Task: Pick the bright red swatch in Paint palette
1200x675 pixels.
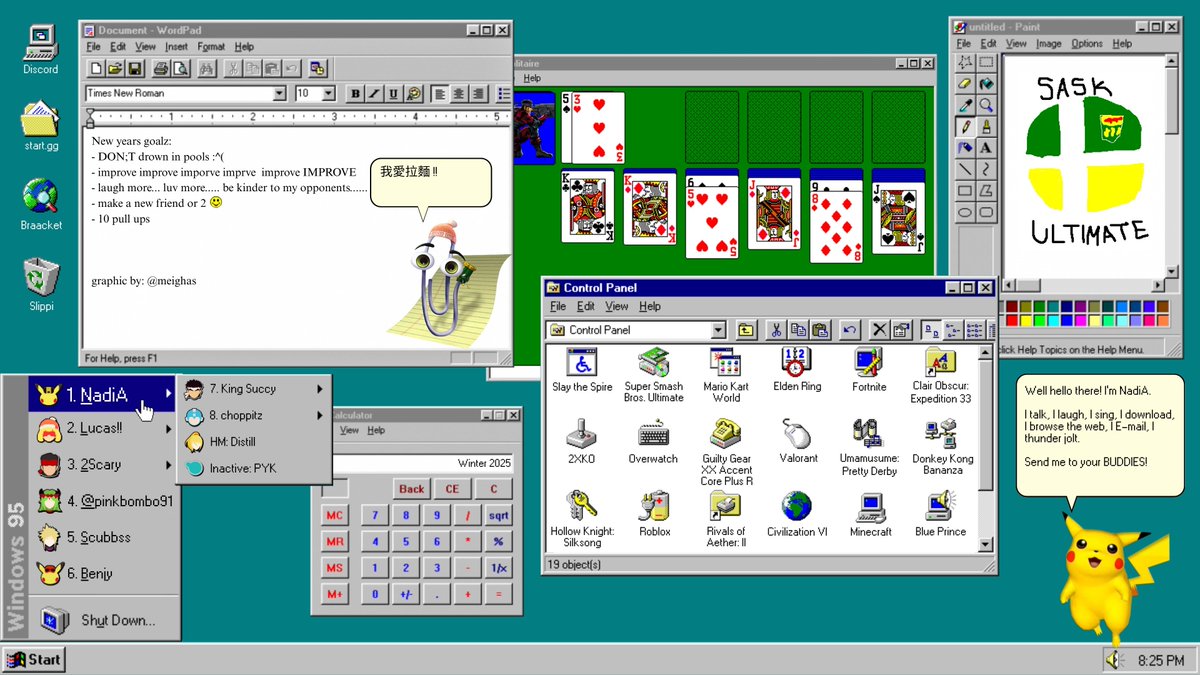Action: click(x=1012, y=321)
